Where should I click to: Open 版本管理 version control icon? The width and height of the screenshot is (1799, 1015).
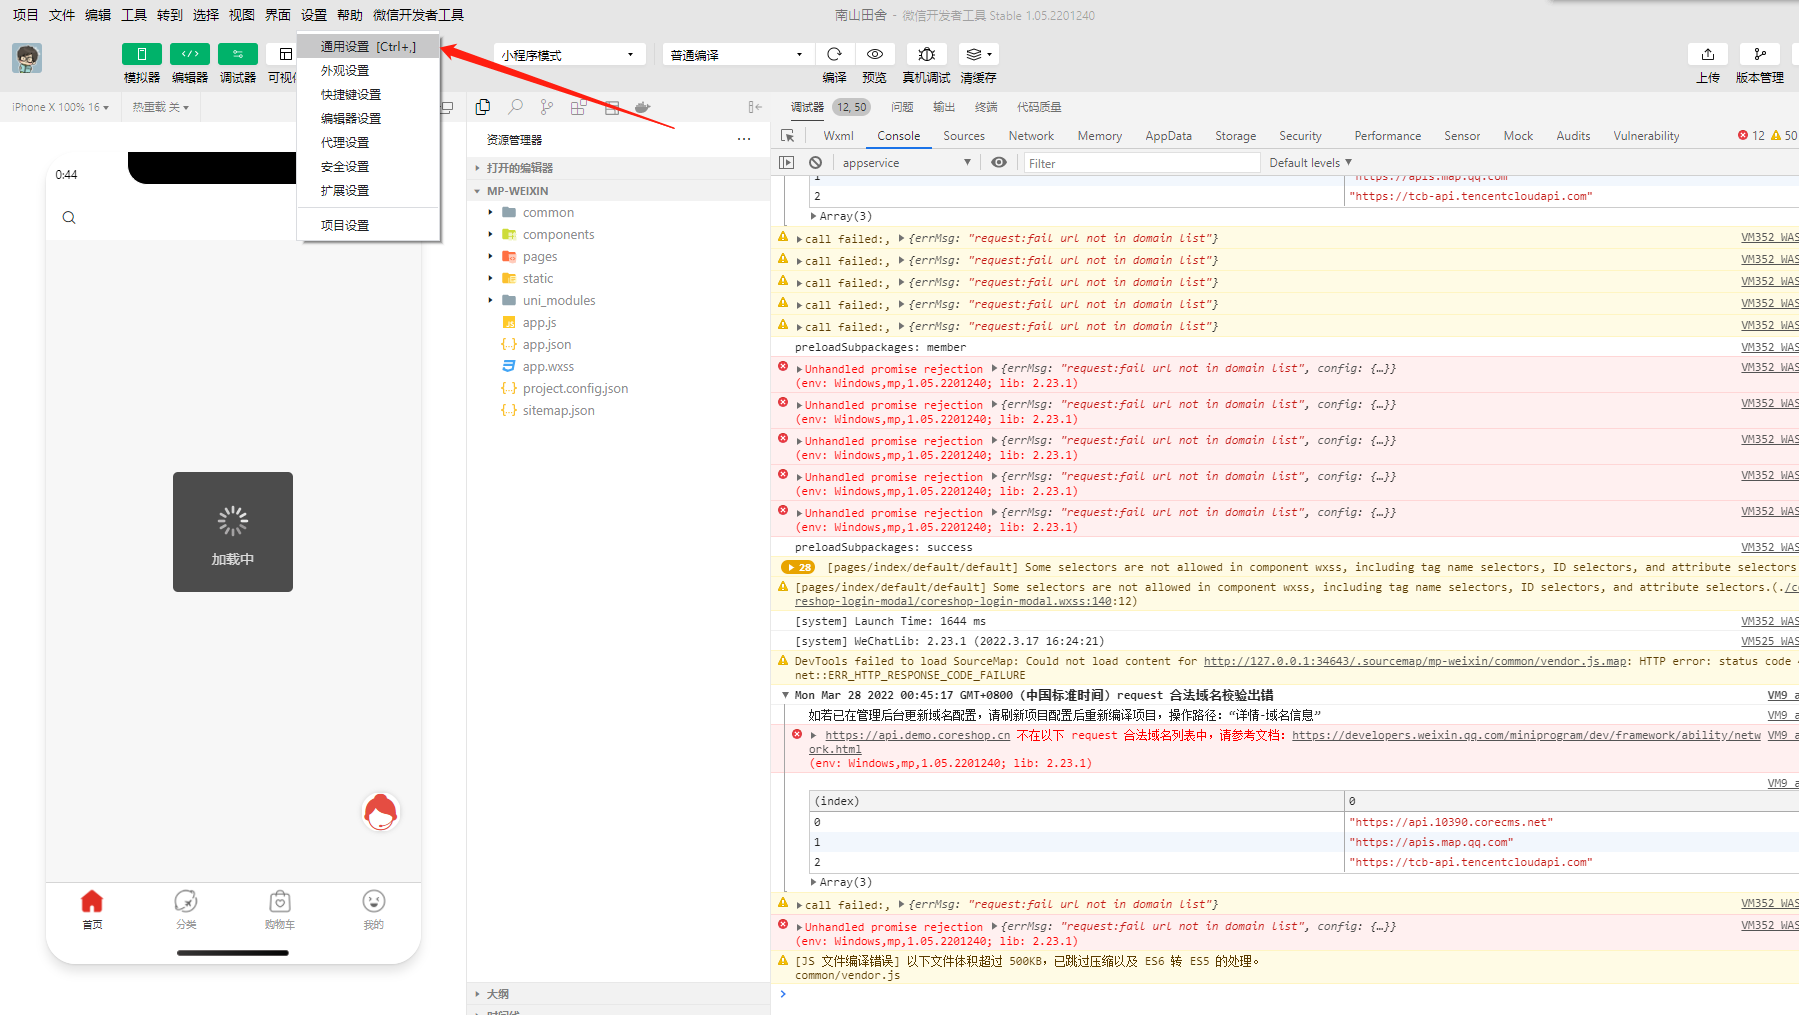[x=1760, y=54]
